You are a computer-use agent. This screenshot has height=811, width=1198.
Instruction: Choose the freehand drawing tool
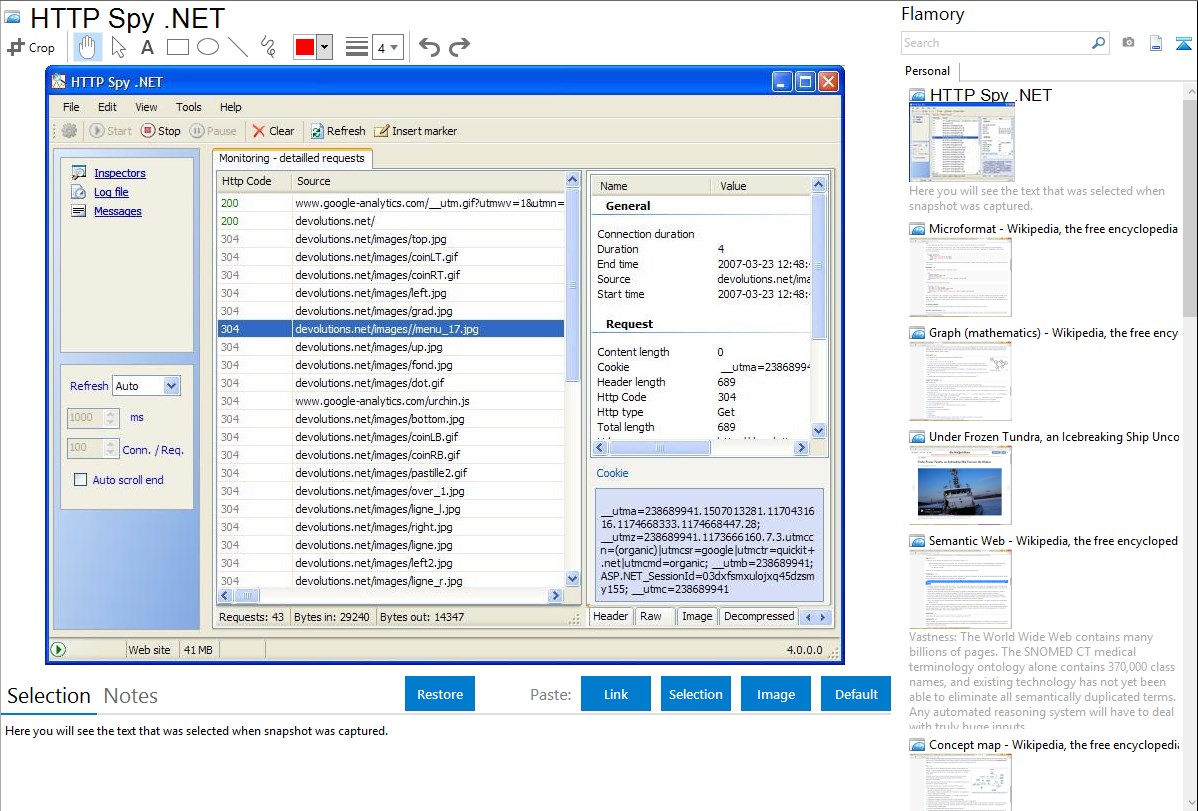pos(267,47)
